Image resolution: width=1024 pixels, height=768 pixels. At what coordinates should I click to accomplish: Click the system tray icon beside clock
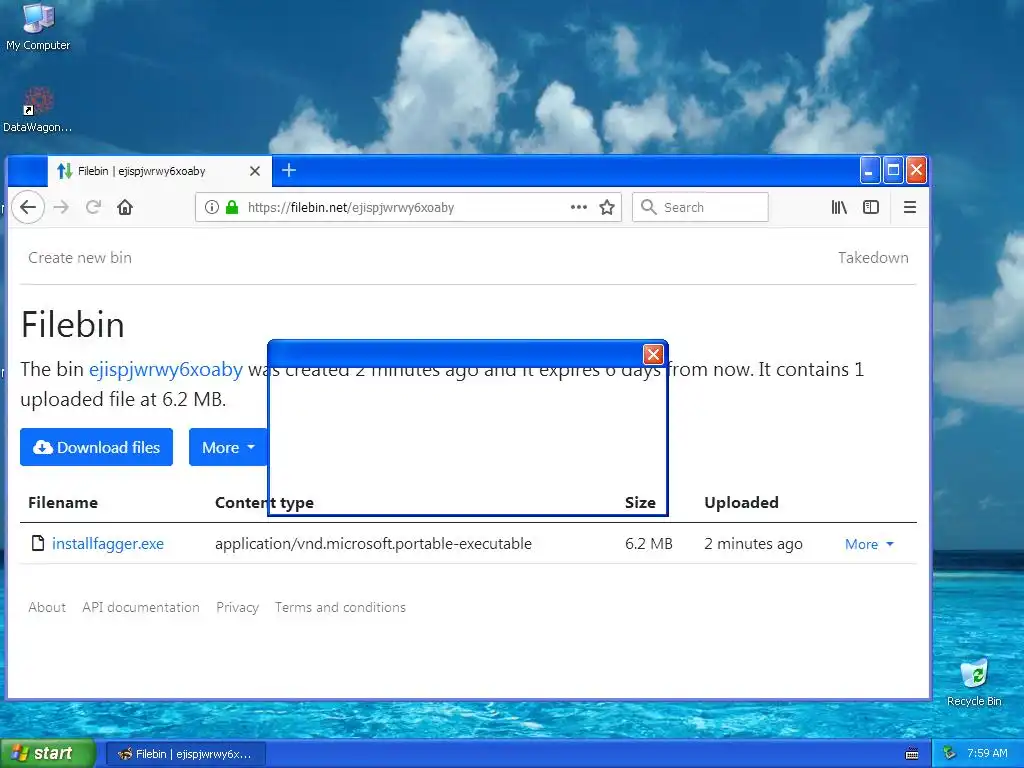point(950,754)
